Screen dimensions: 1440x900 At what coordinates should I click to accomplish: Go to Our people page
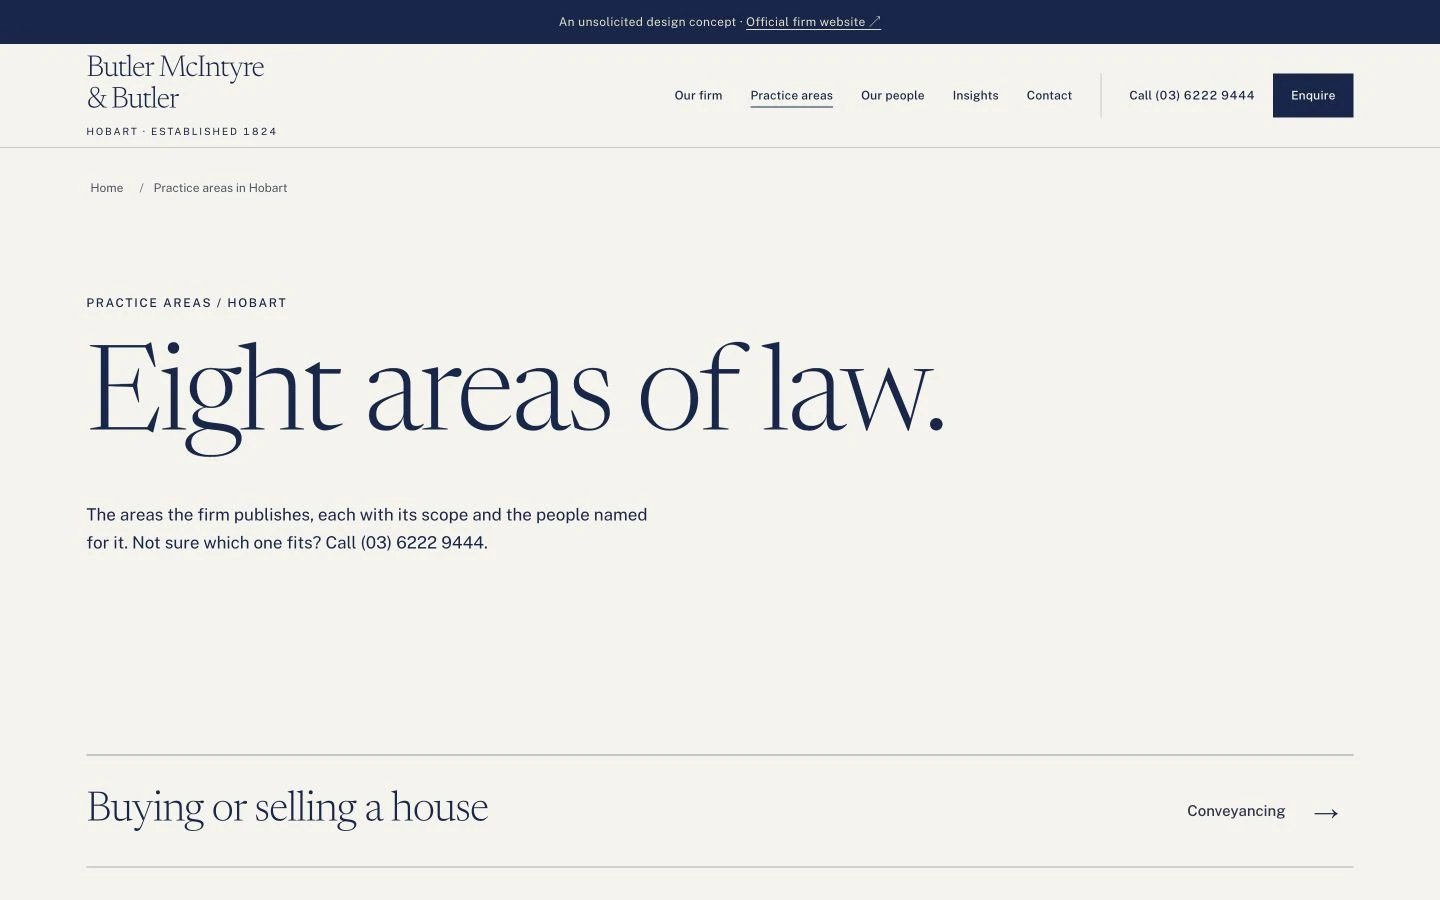pyautogui.click(x=892, y=96)
